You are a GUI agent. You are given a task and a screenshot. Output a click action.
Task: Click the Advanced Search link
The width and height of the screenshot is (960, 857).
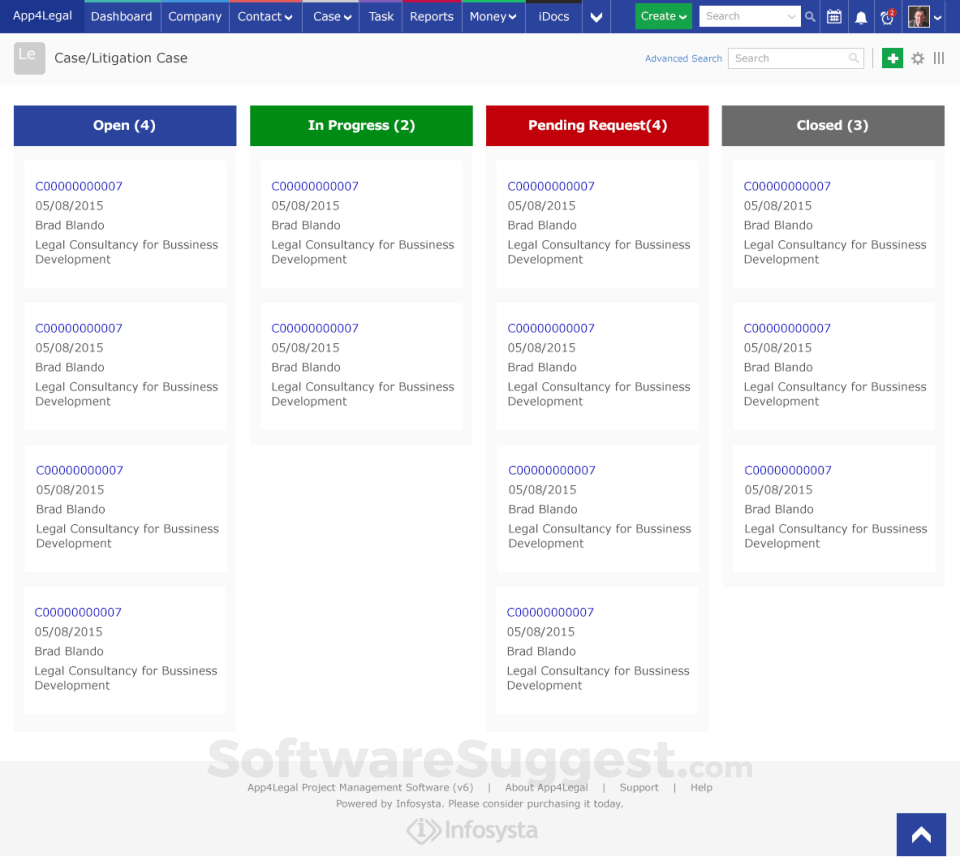[x=683, y=59]
